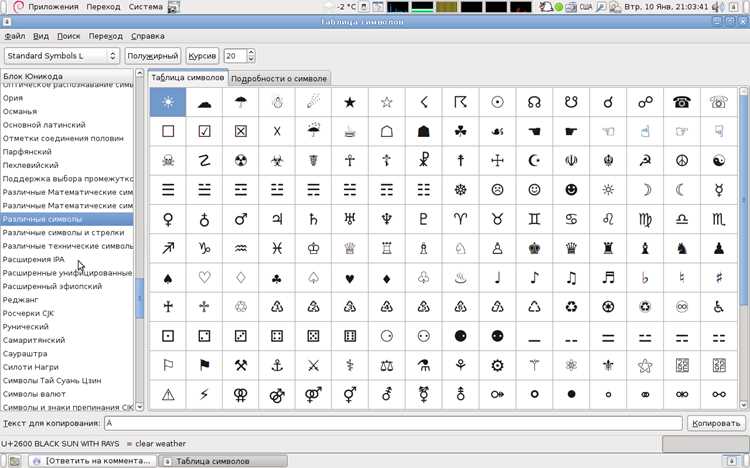The image size is (750, 468).
Task: Select the die face five symbol
Action: tap(313, 336)
